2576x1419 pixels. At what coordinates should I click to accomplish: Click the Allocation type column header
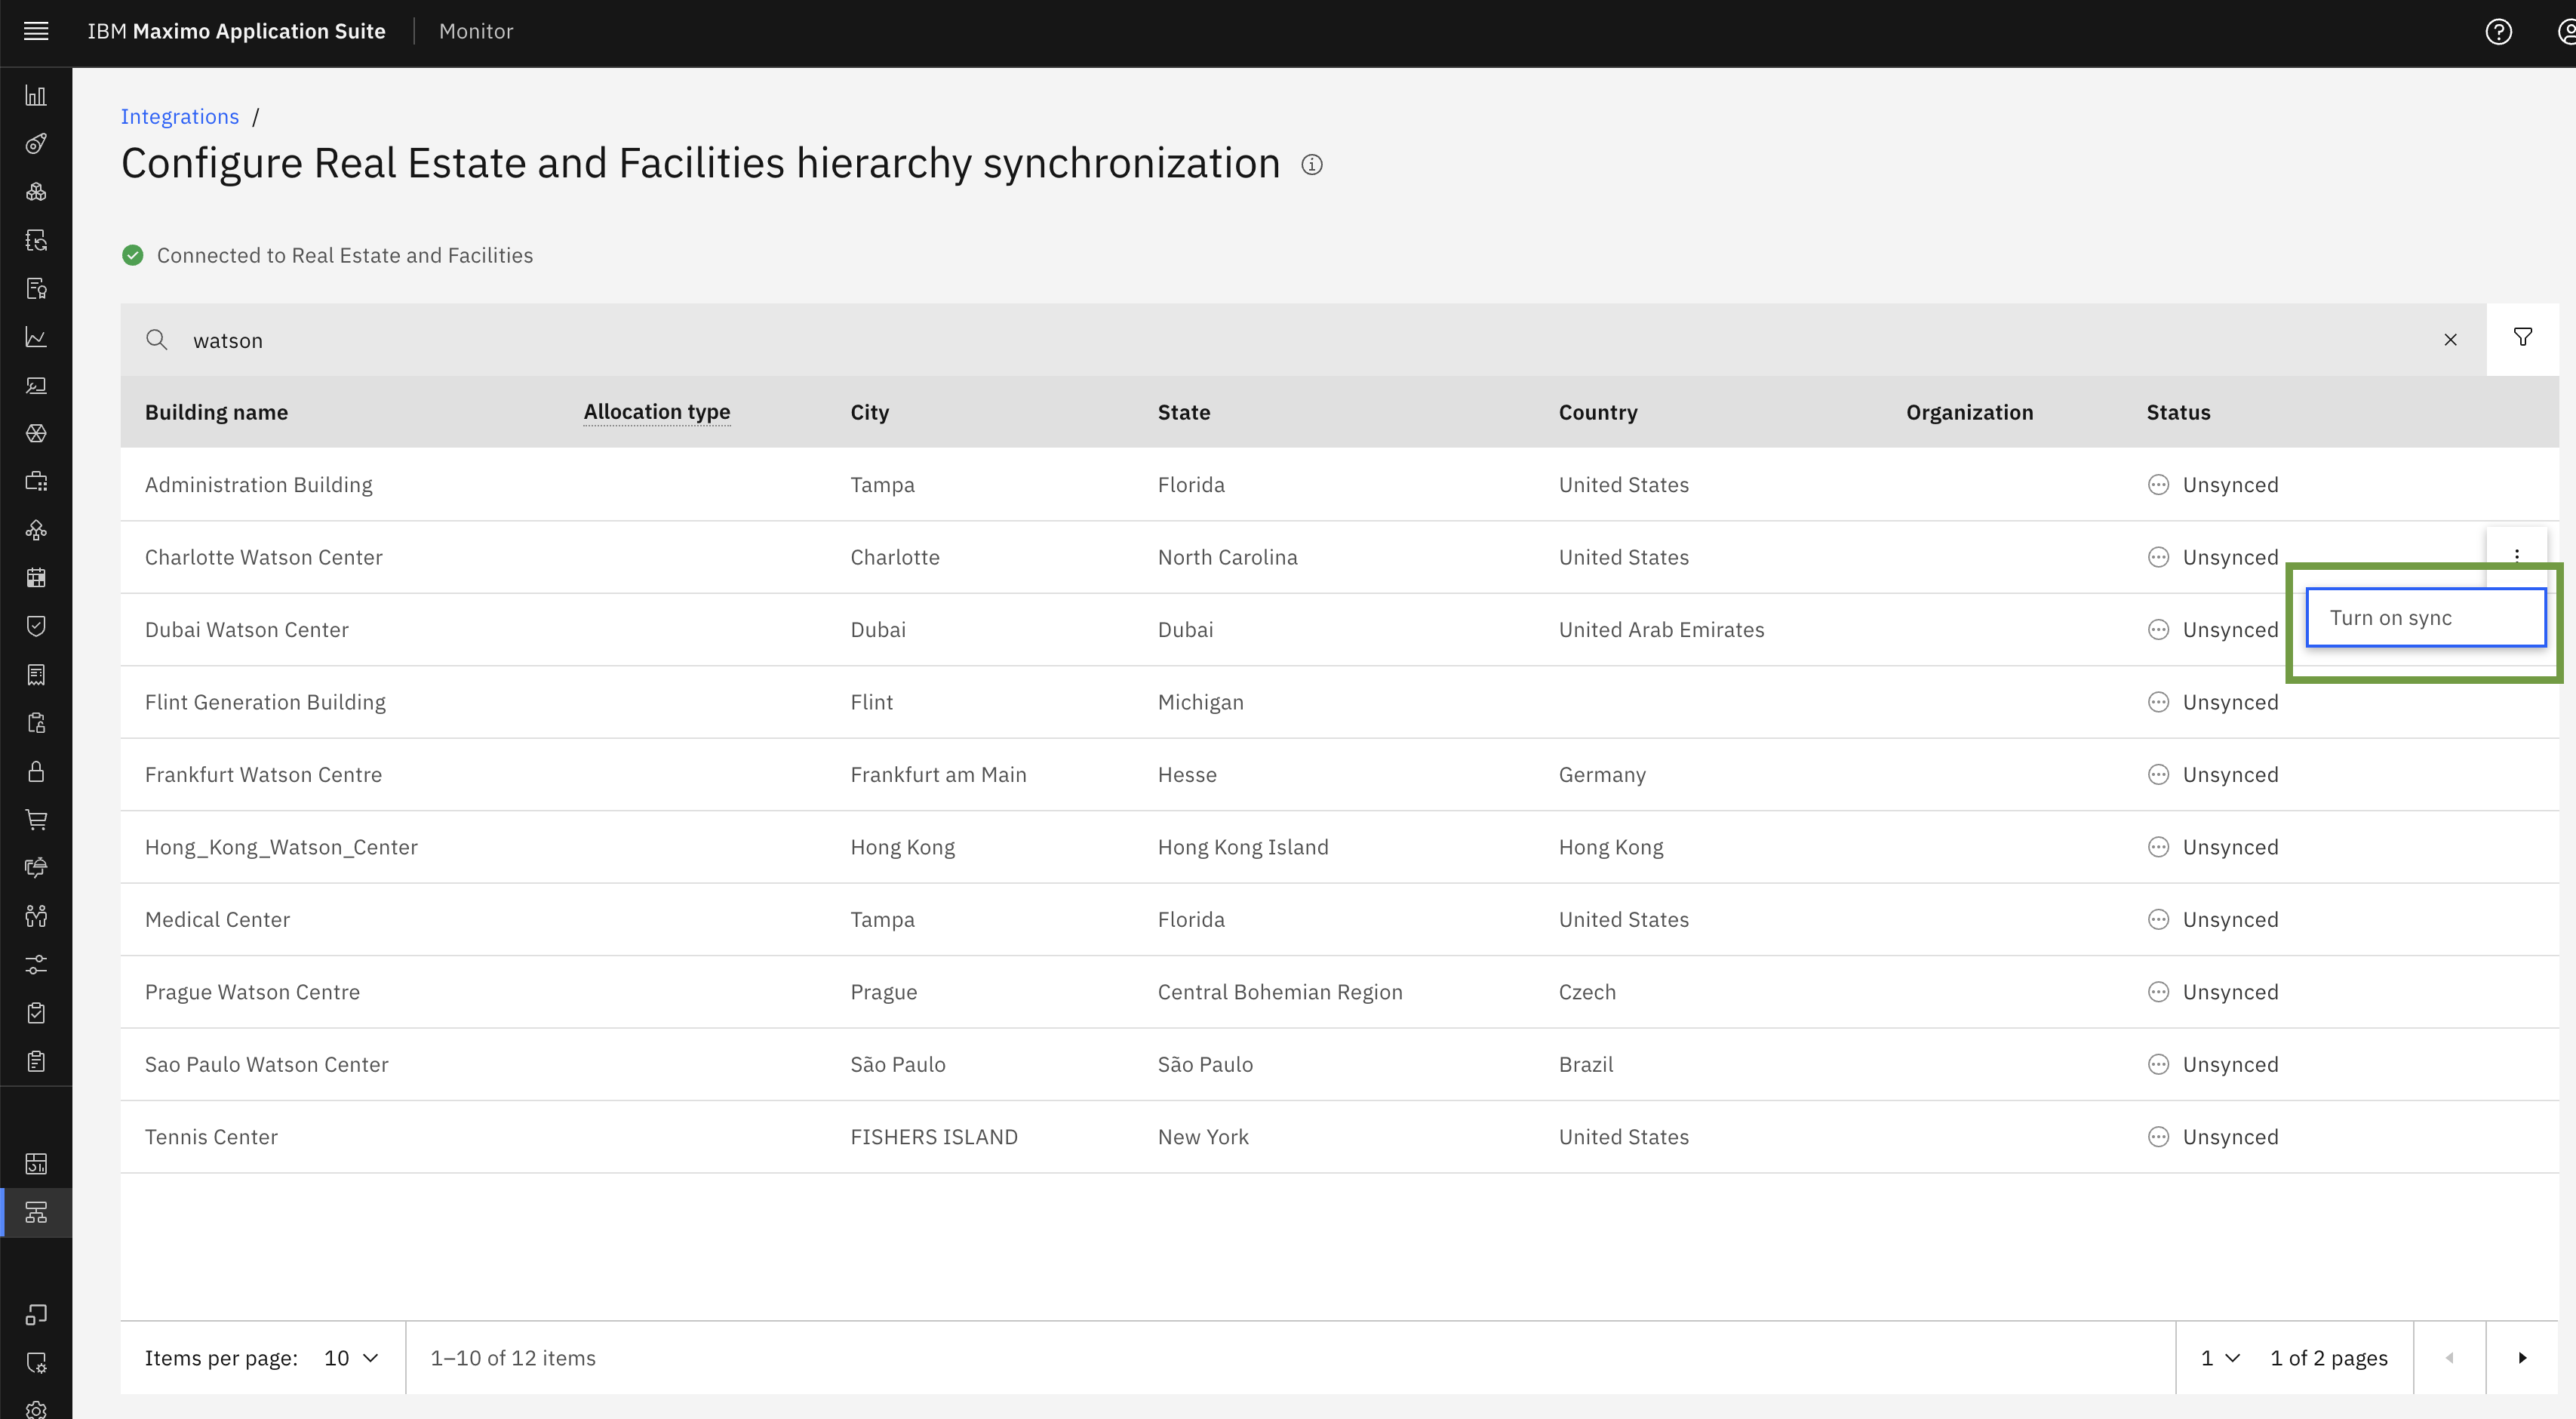657,412
